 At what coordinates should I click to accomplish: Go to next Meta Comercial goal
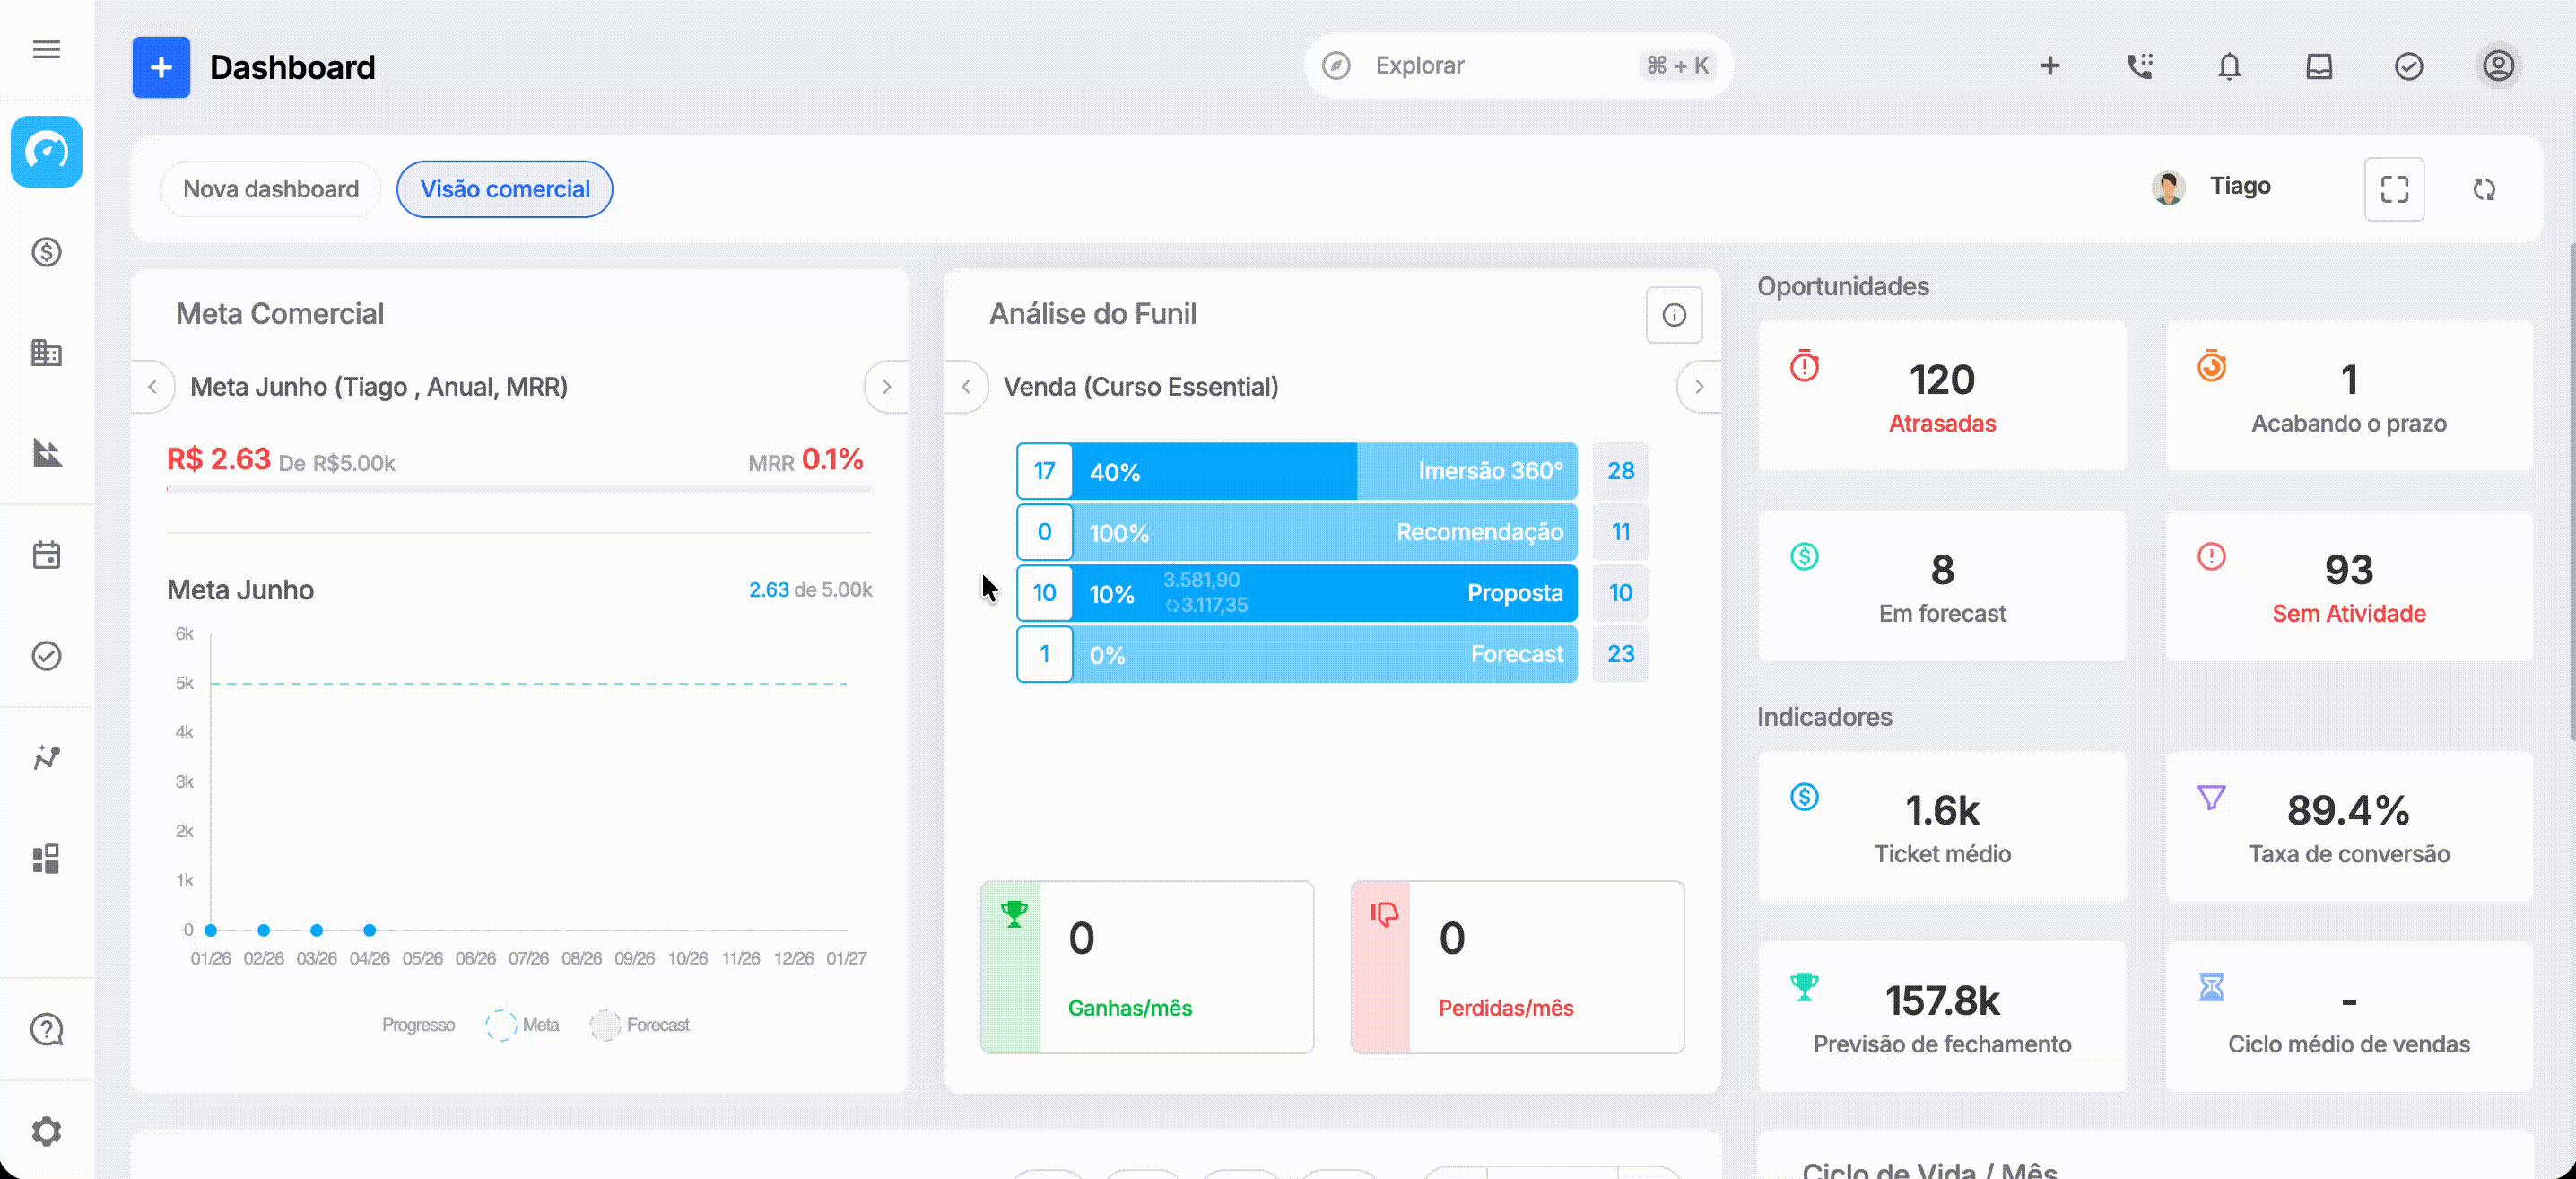click(x=886, y=387)
